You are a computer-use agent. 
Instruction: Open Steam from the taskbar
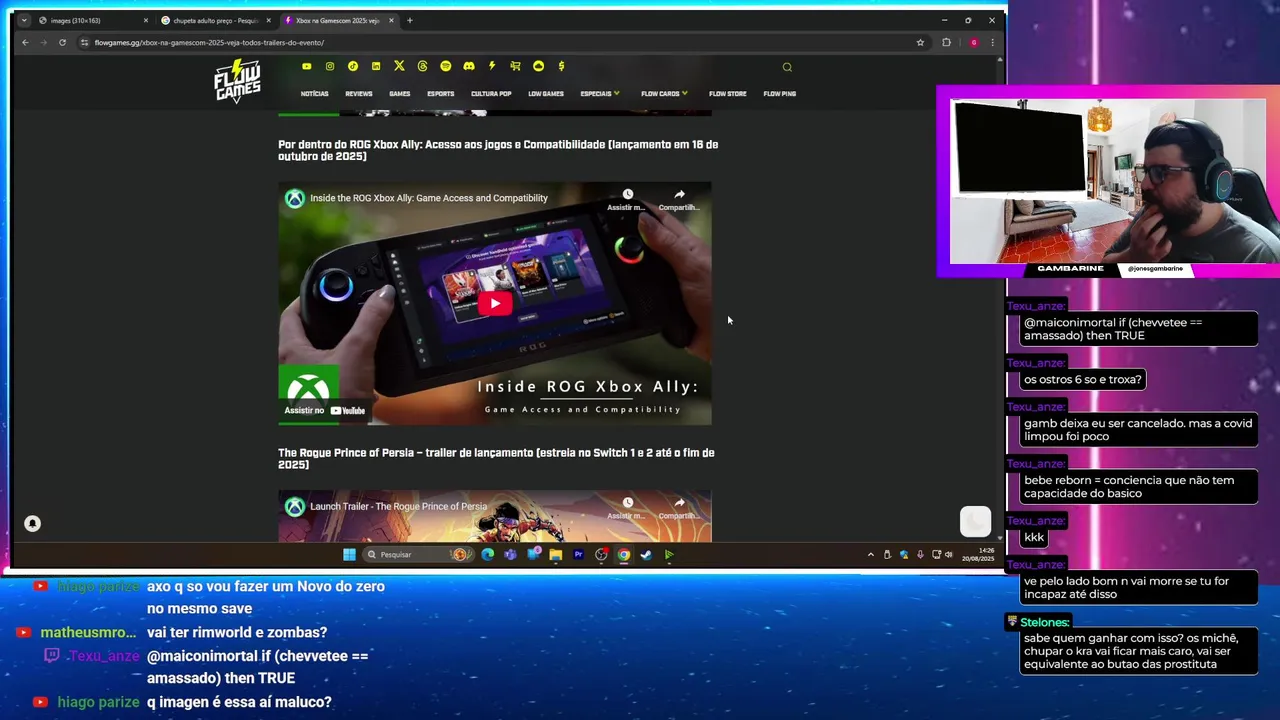click(646, 554)
